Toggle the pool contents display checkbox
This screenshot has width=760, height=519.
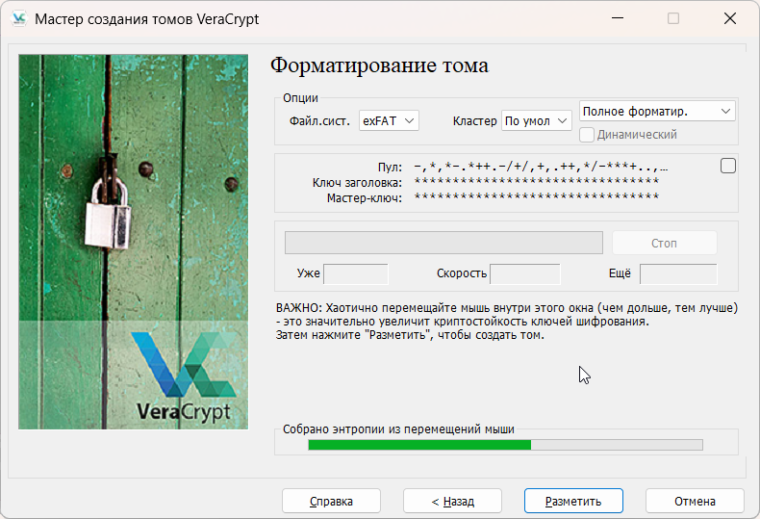pos(728,166)
